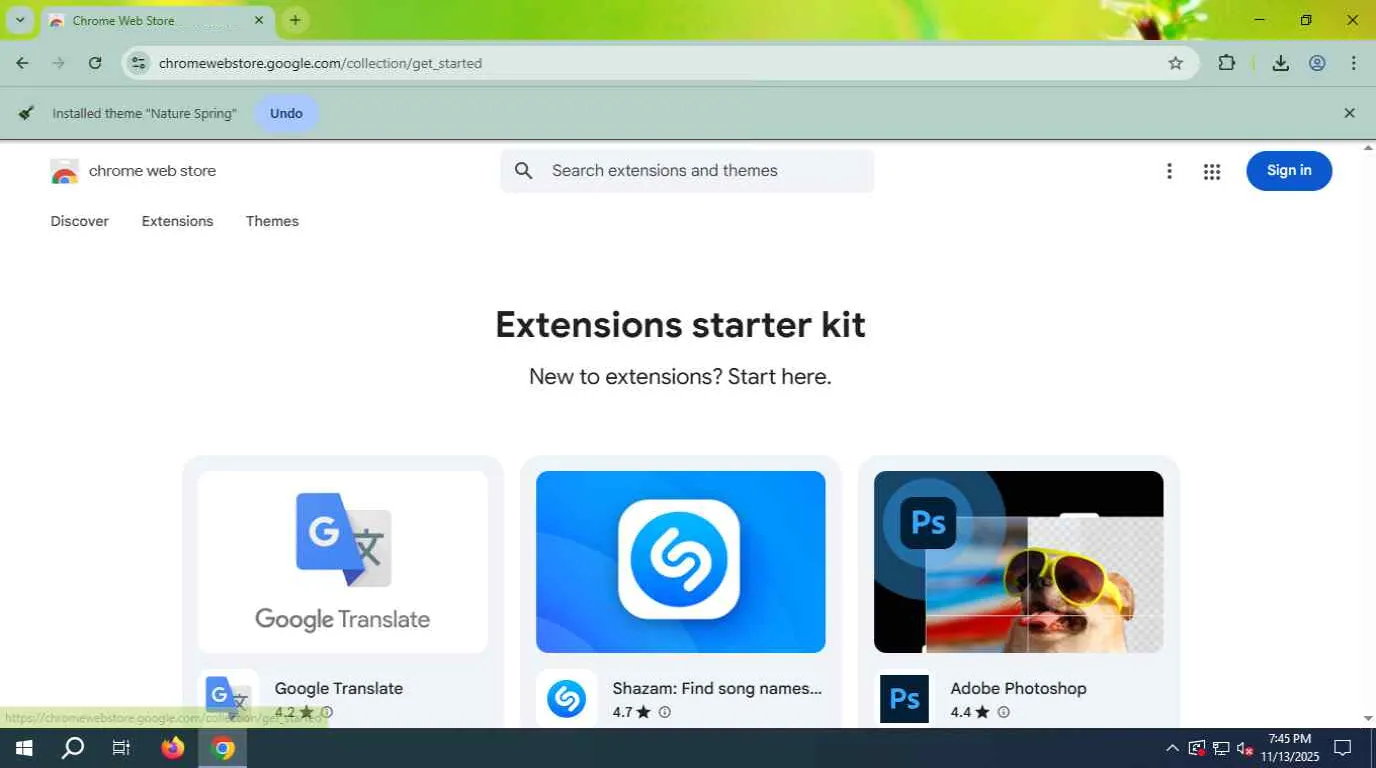Click the rating info icon for Shazam
Image resolution: width=1376 pixels, height=768 pixels.
[x=665, y=712]
